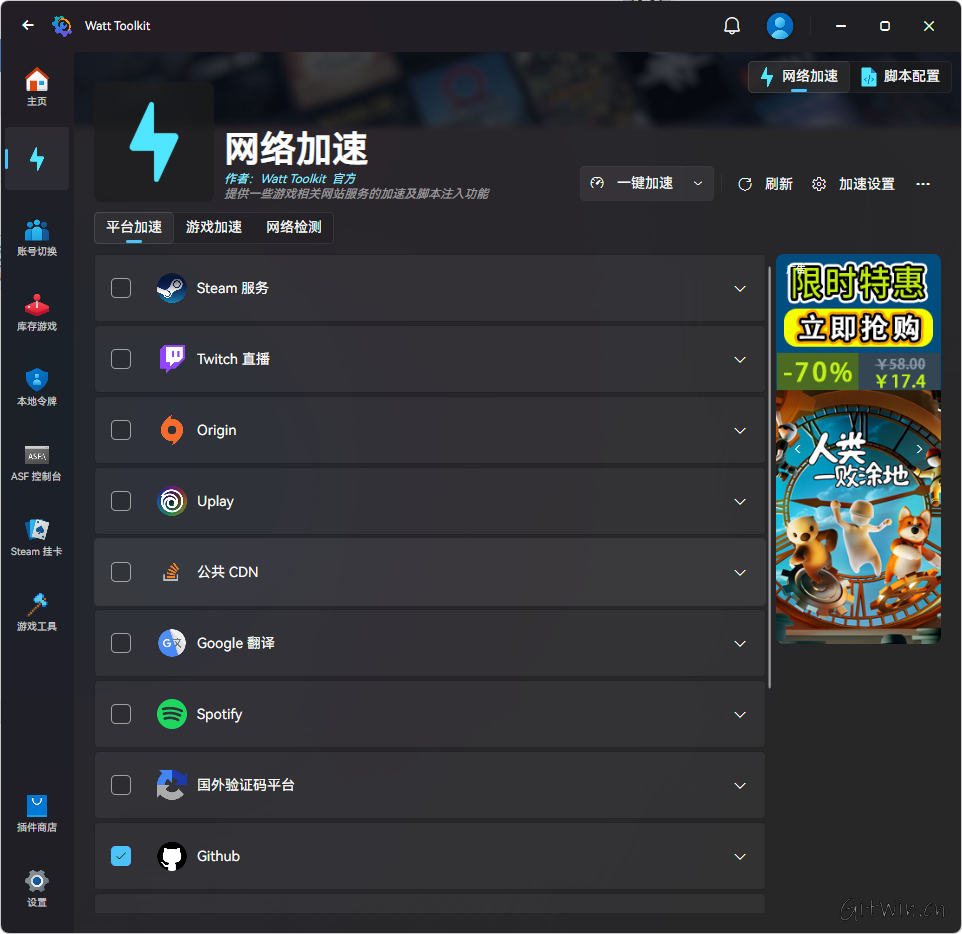This screenshot has width=962, height=934.
Task: Tick the Spotify checkbox
Action: pyautogui.click(x=121, y=714)
